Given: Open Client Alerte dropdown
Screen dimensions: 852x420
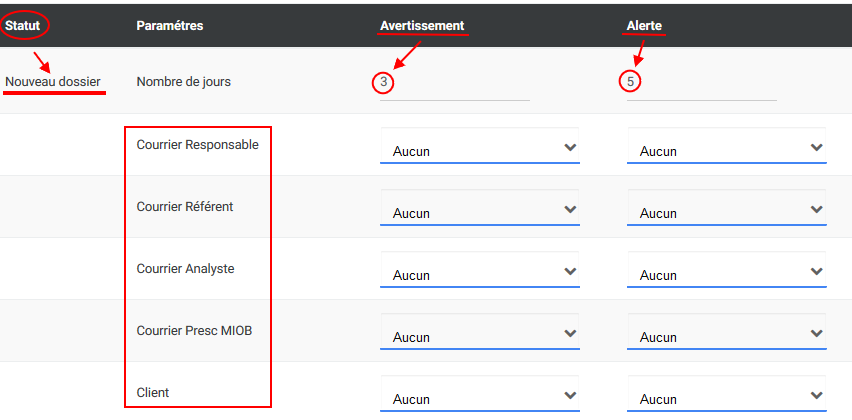Looking at the screenshot, I should click(726, 393).
